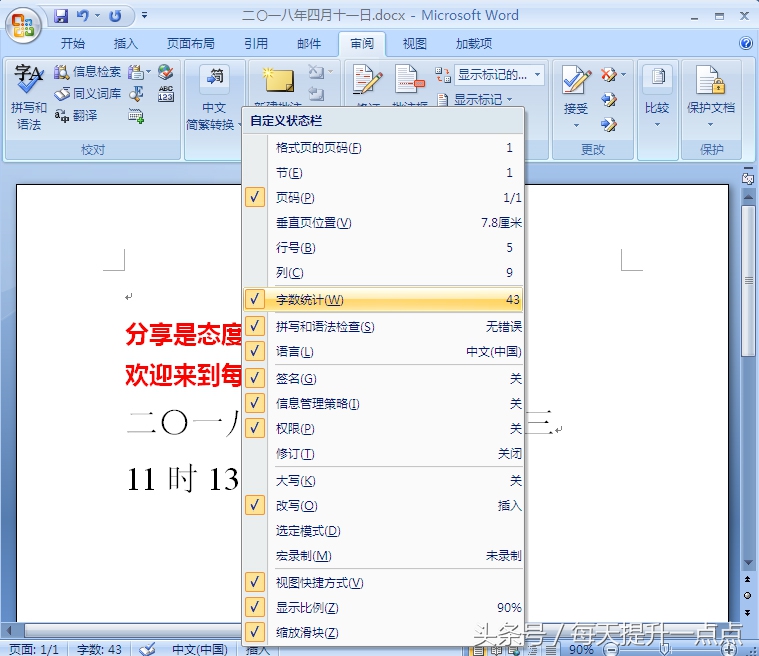Open the 页面布局 (Page Layout) tab
The height and width of the screenshot is (656, 759).
pyautogui.click(x=191, y=44)
